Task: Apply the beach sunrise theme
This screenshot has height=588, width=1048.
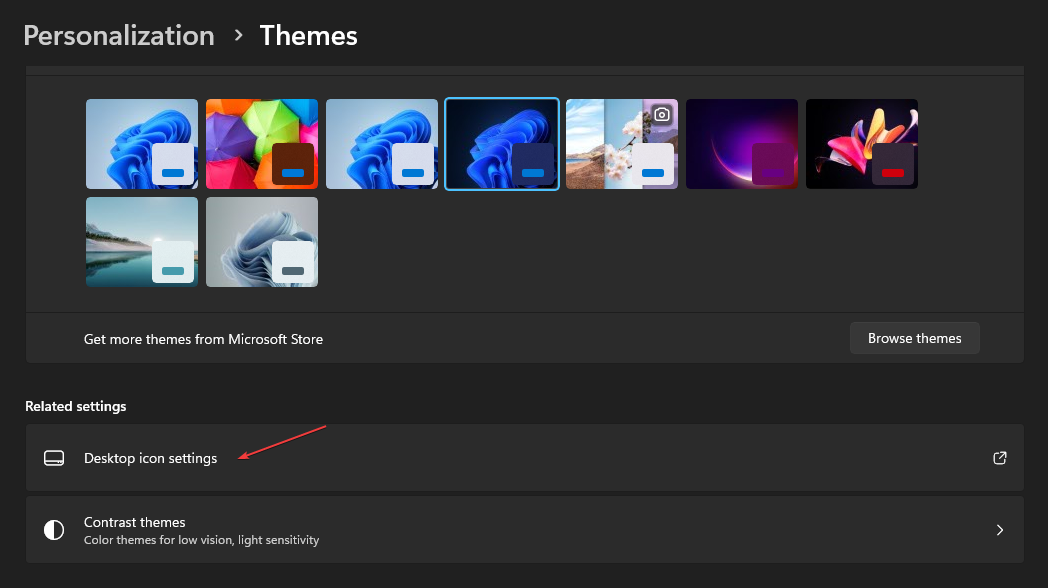Action: point(141,241)
